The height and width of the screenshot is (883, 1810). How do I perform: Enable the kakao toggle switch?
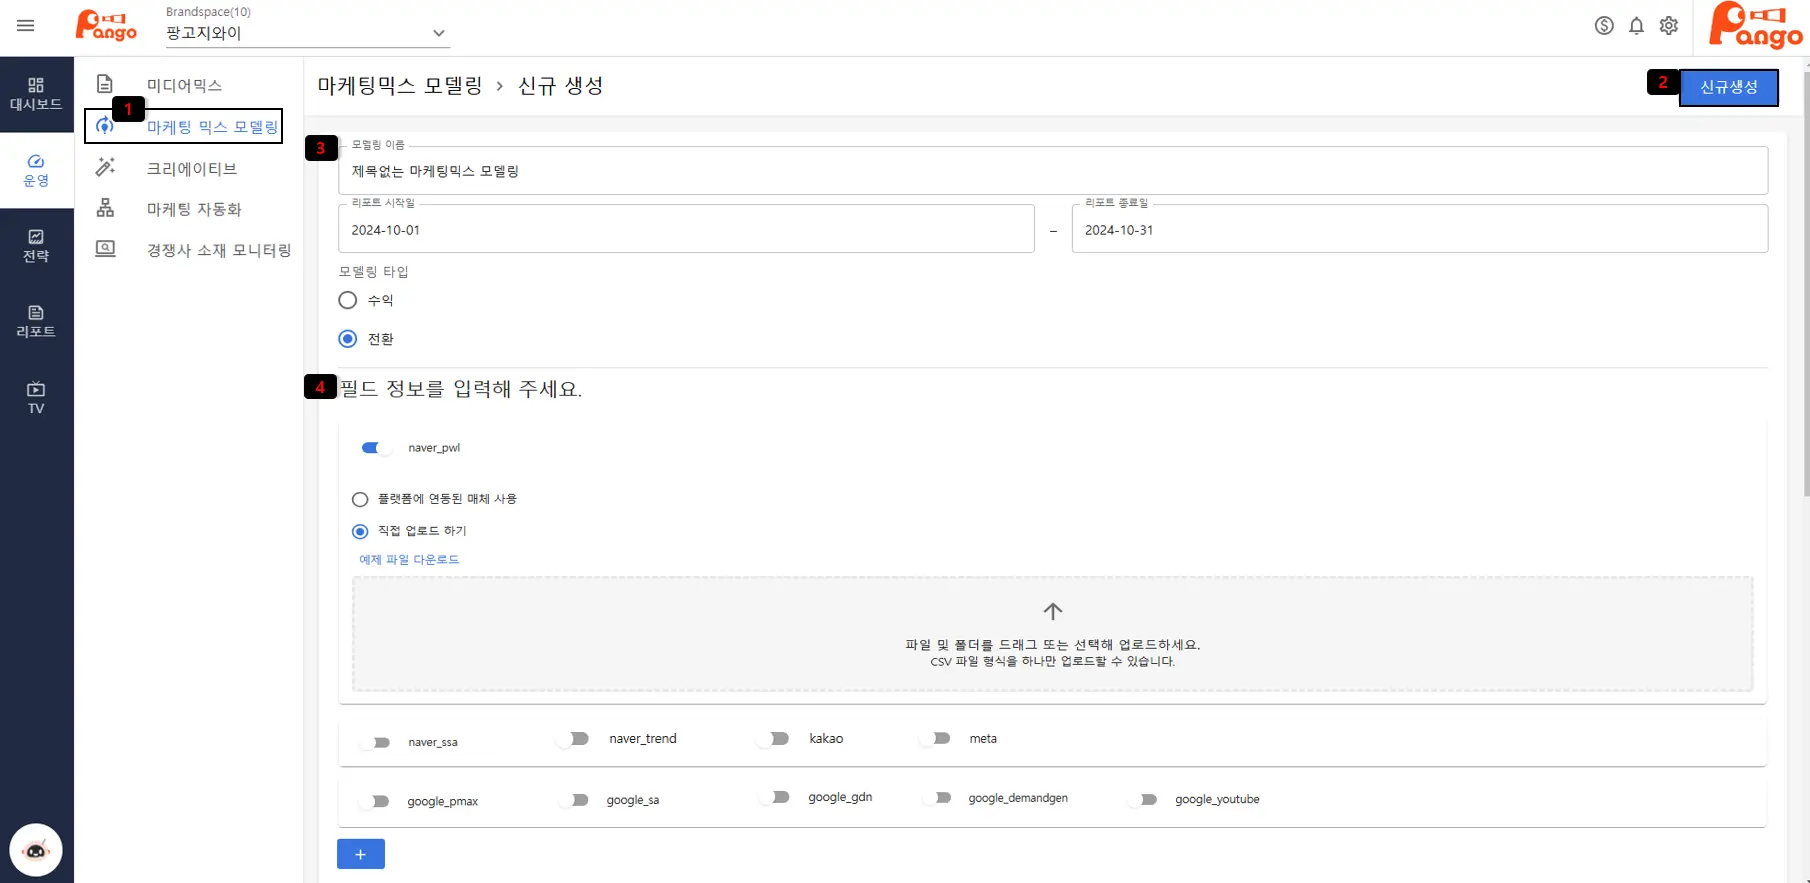pos(775,739)
